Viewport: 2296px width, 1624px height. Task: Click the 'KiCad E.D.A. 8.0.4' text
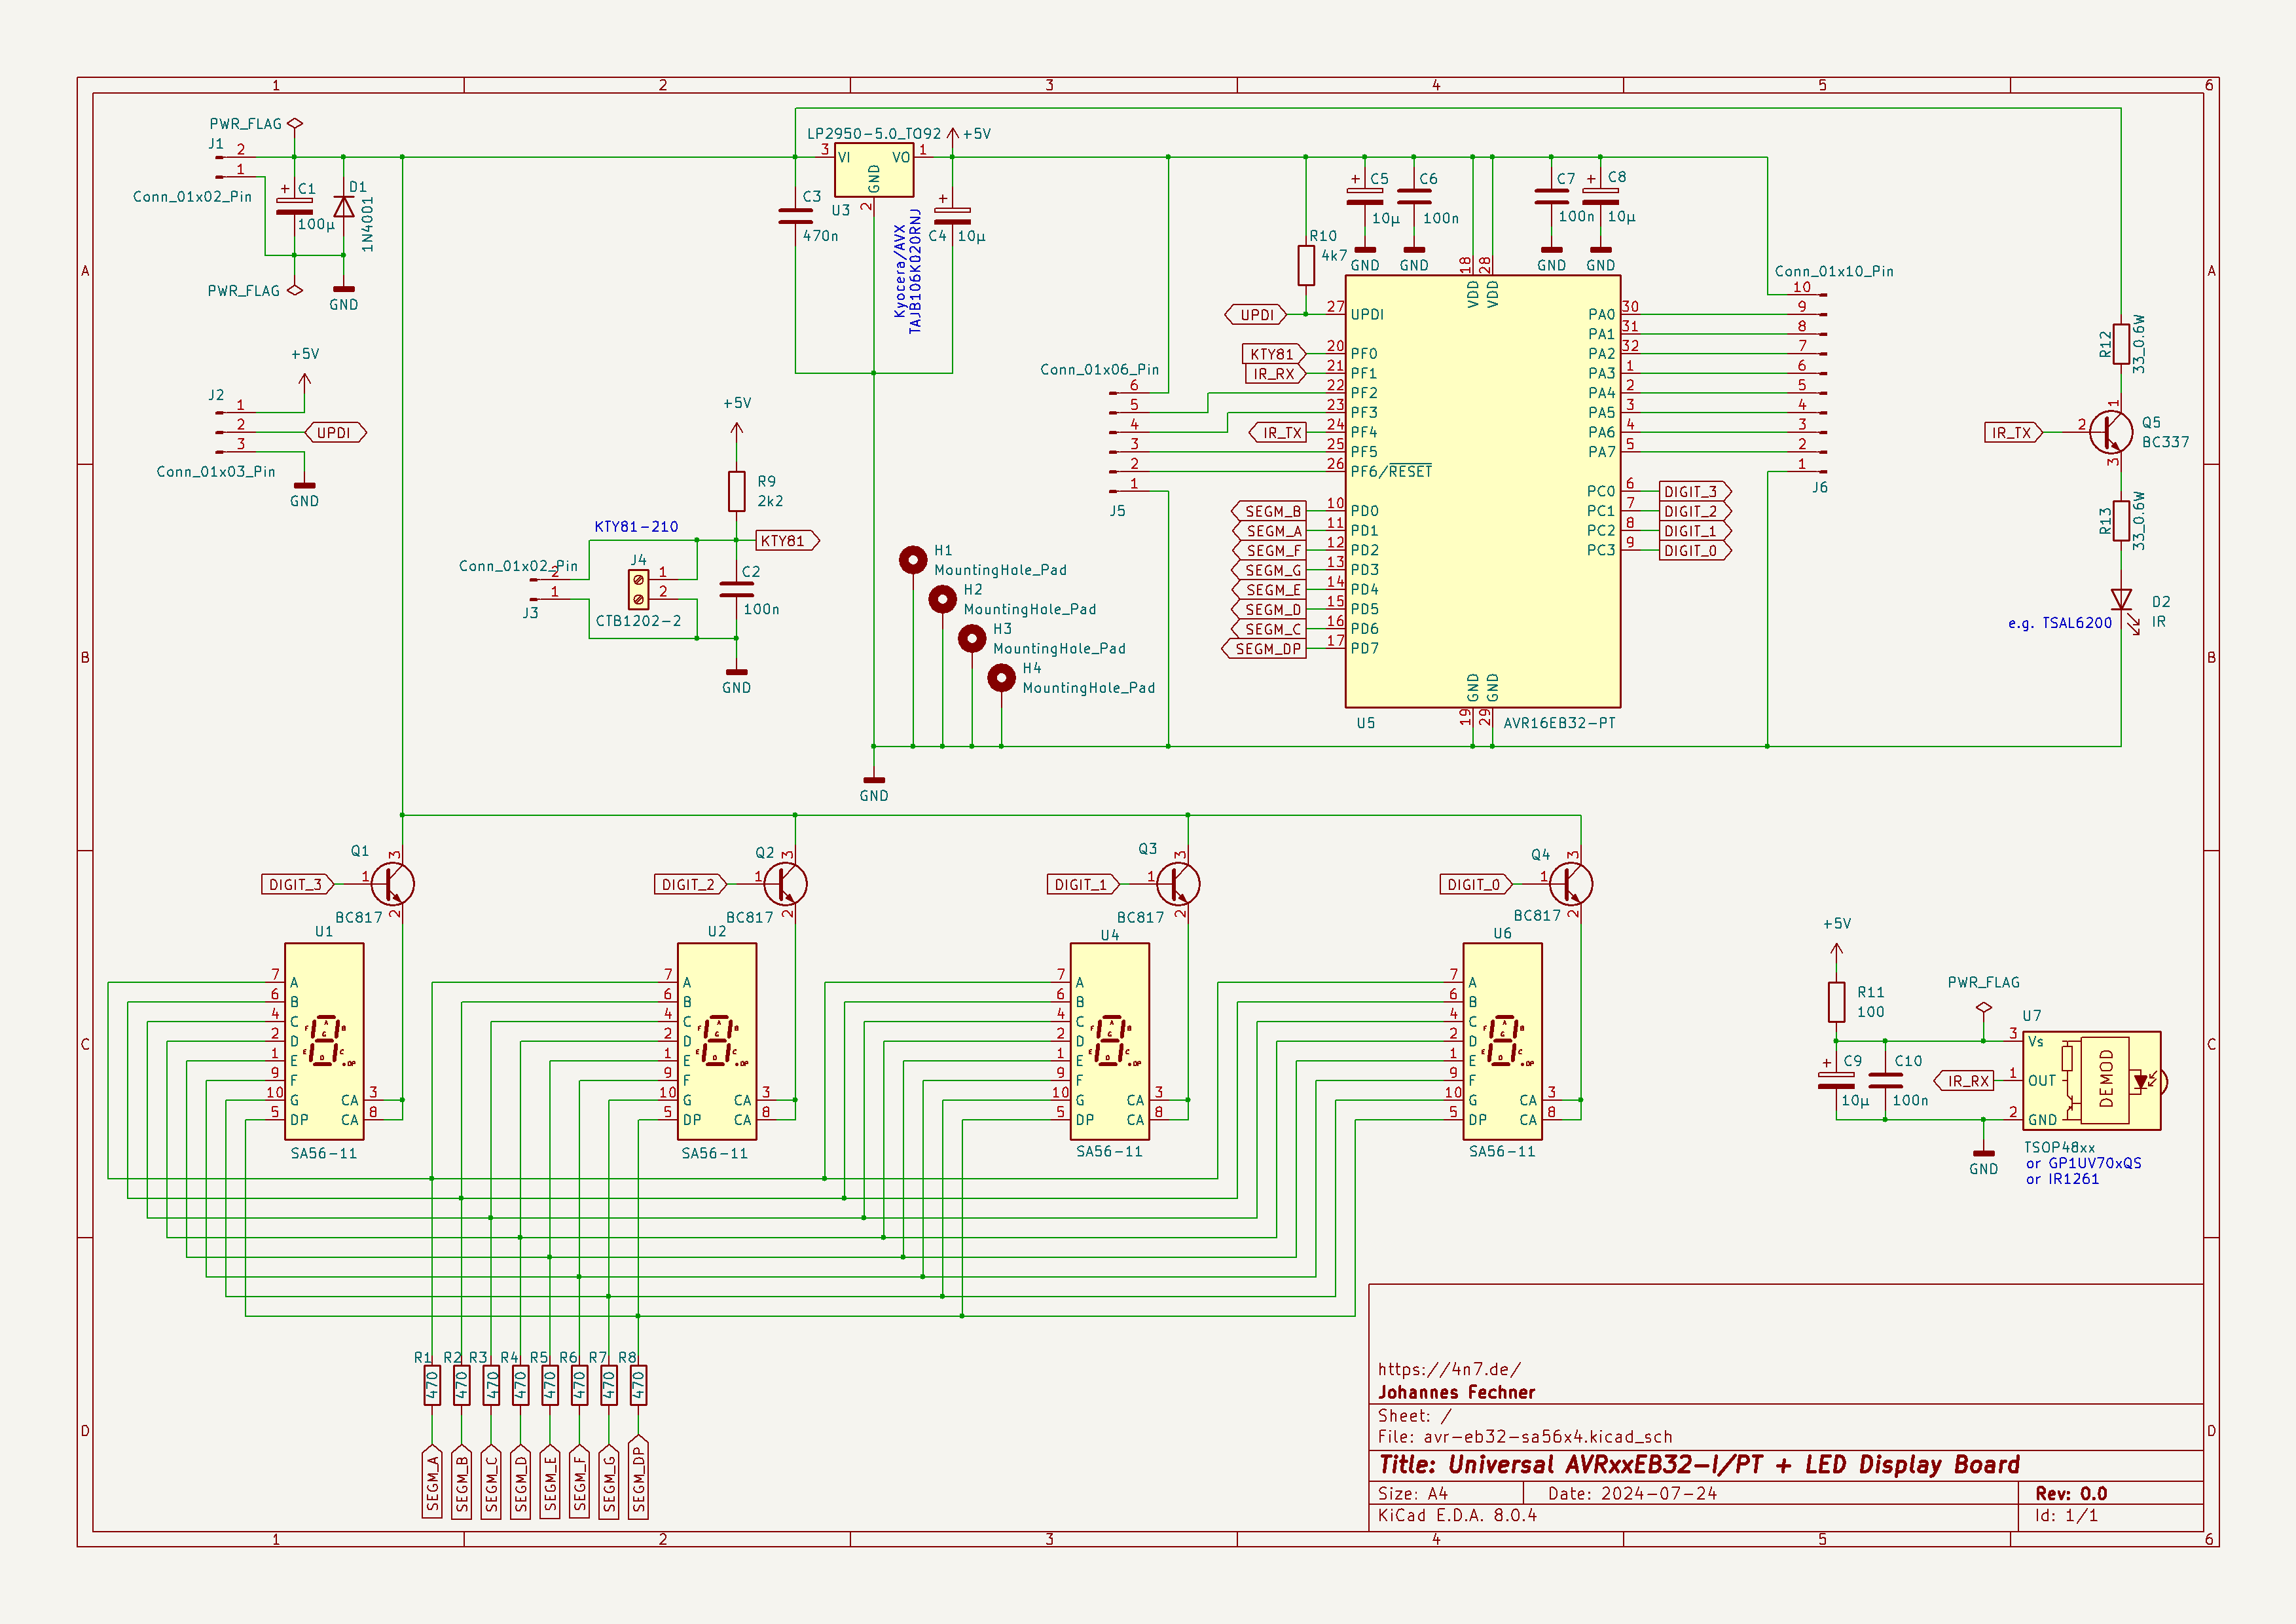point(1457,1515)
